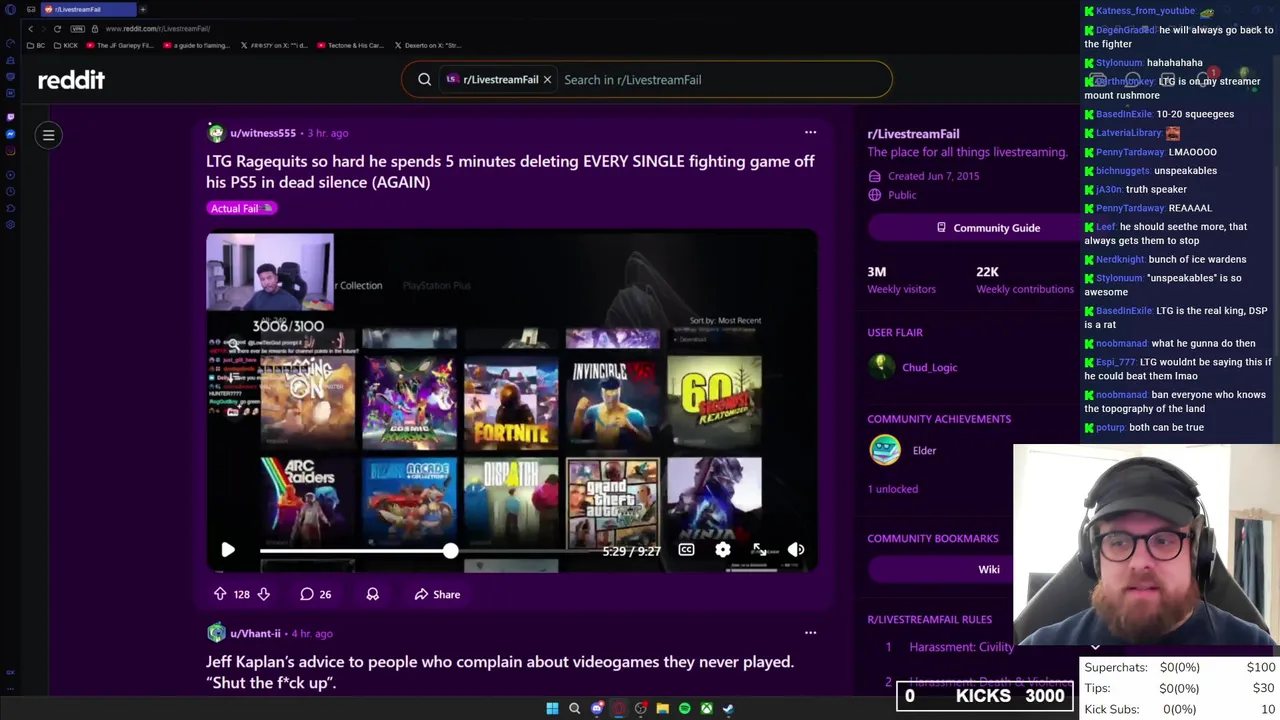1280x720 pixels.
Task: Open Discord from the taskbar
Action: pos(597,708)
